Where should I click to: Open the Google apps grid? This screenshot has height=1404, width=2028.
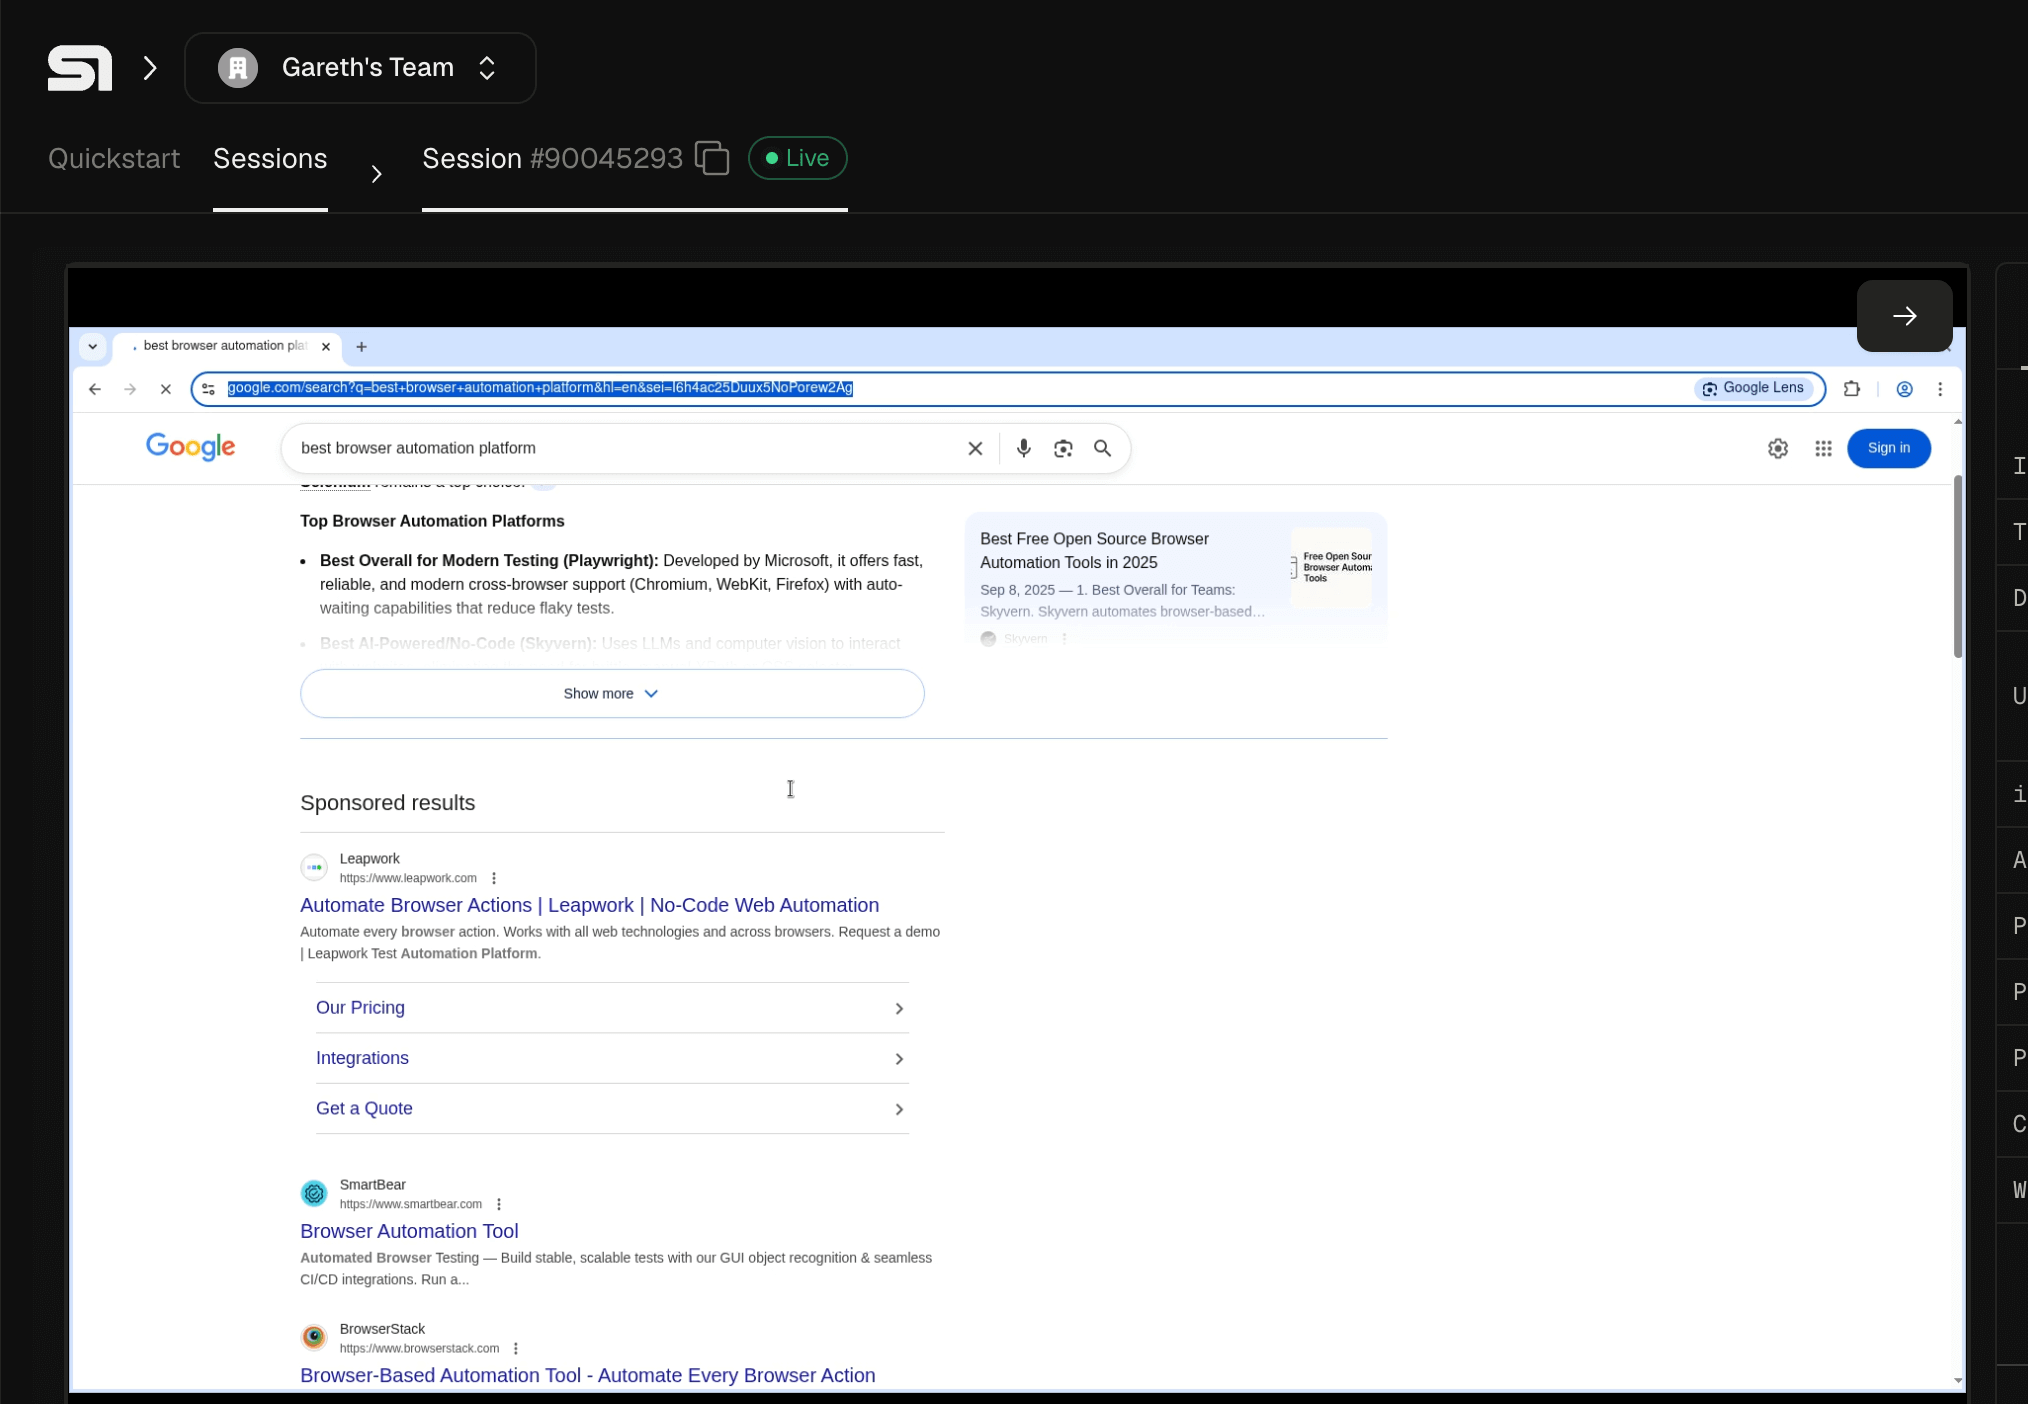click(1823, 448)
